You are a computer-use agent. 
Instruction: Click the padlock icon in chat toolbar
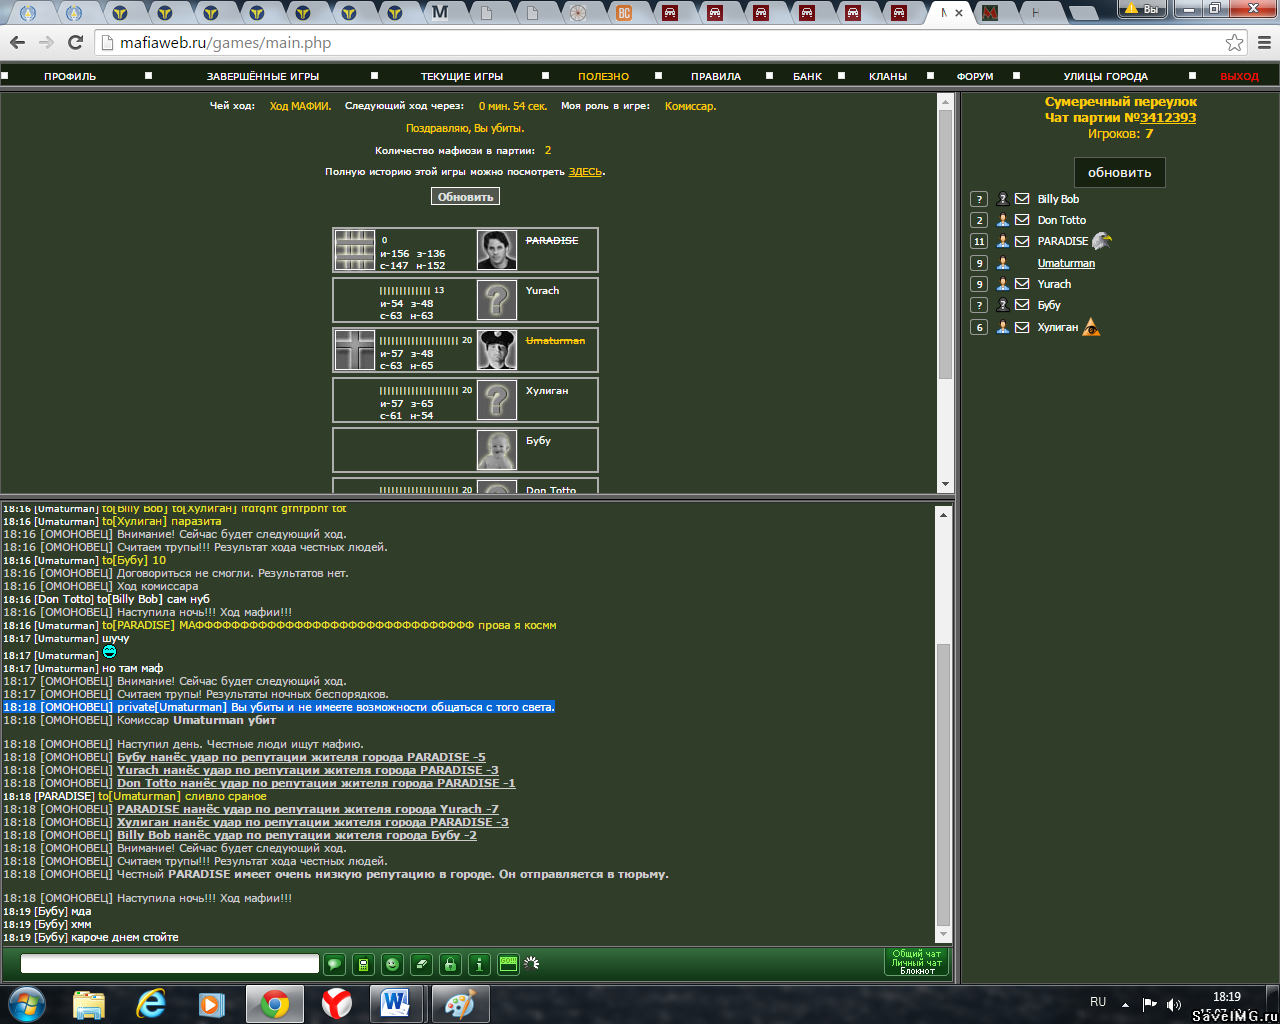click(451, 964)
